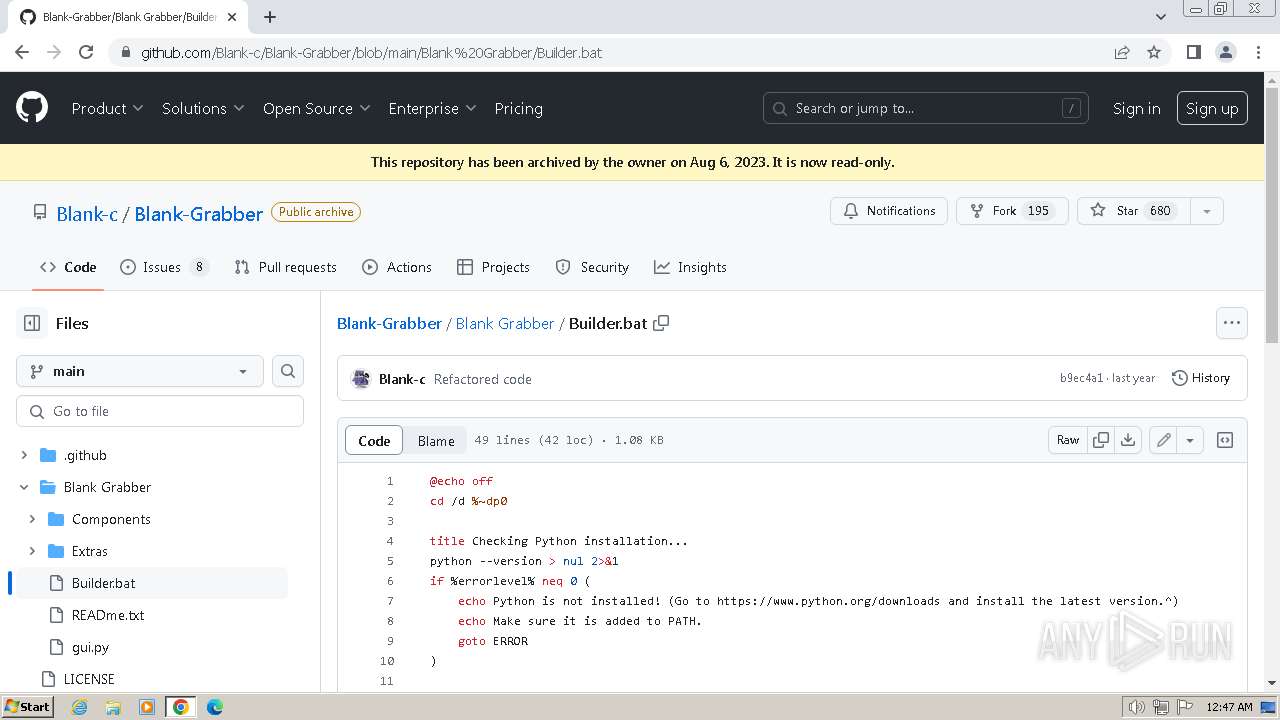Open gui.py in the file tree
The height and width of the screenshot is (720, 1280).
coord(90,647)
